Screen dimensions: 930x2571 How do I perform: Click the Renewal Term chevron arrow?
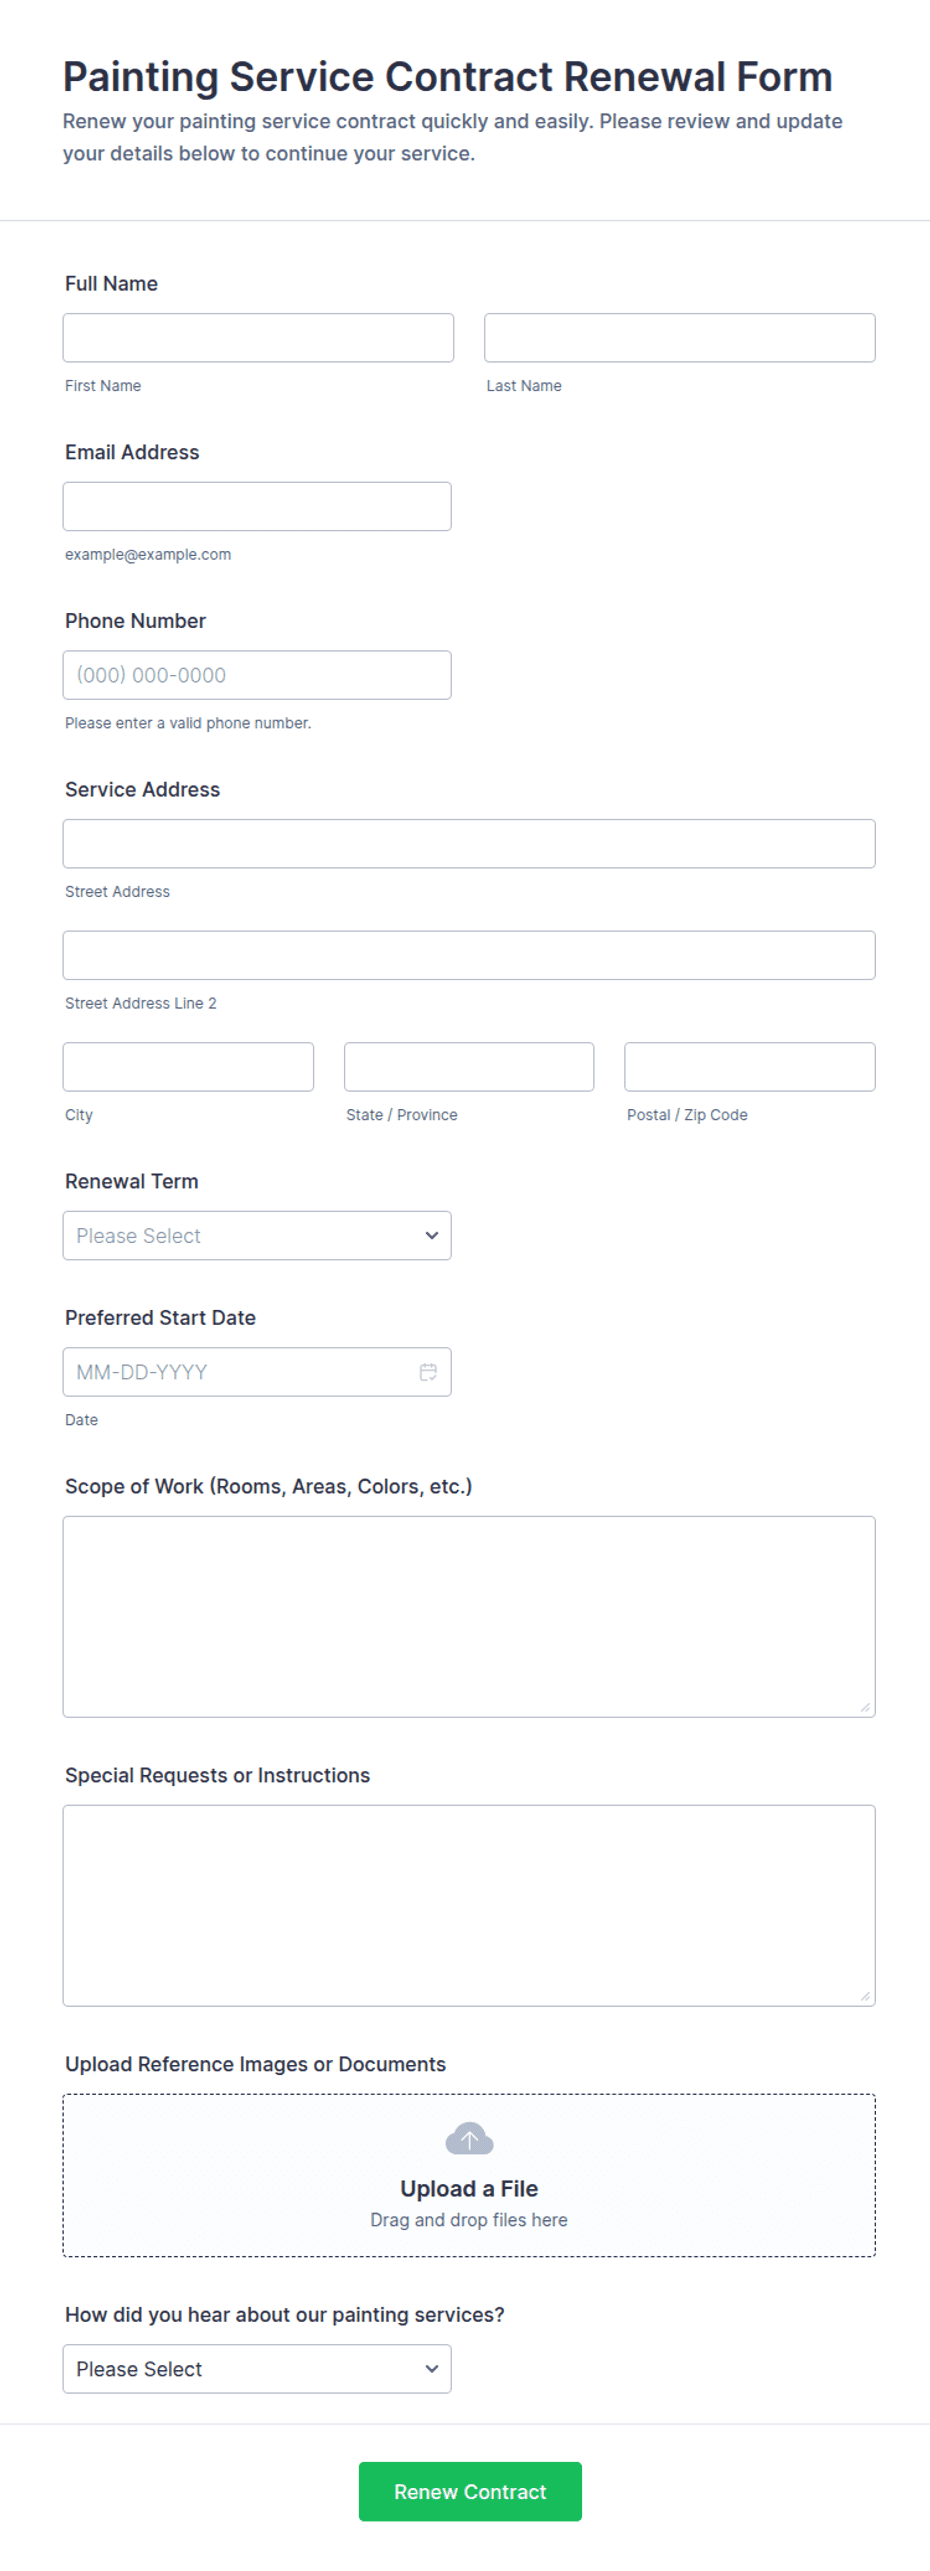click(x=431, y=1235)
